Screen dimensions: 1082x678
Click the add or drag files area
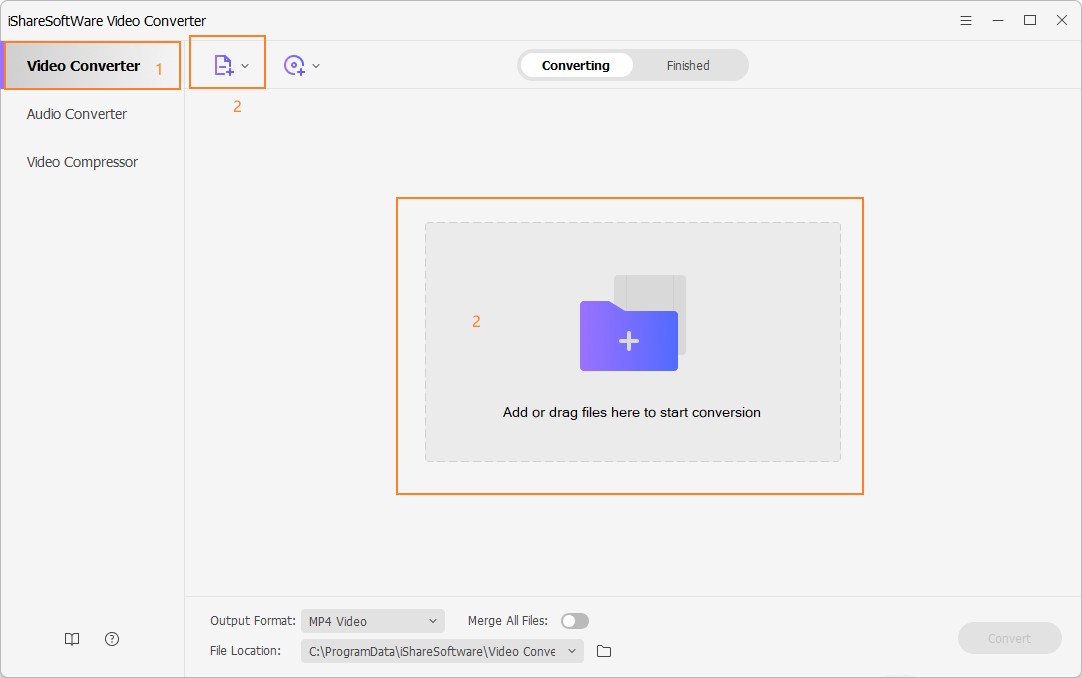pyautogui.click(x=631, y=412)
